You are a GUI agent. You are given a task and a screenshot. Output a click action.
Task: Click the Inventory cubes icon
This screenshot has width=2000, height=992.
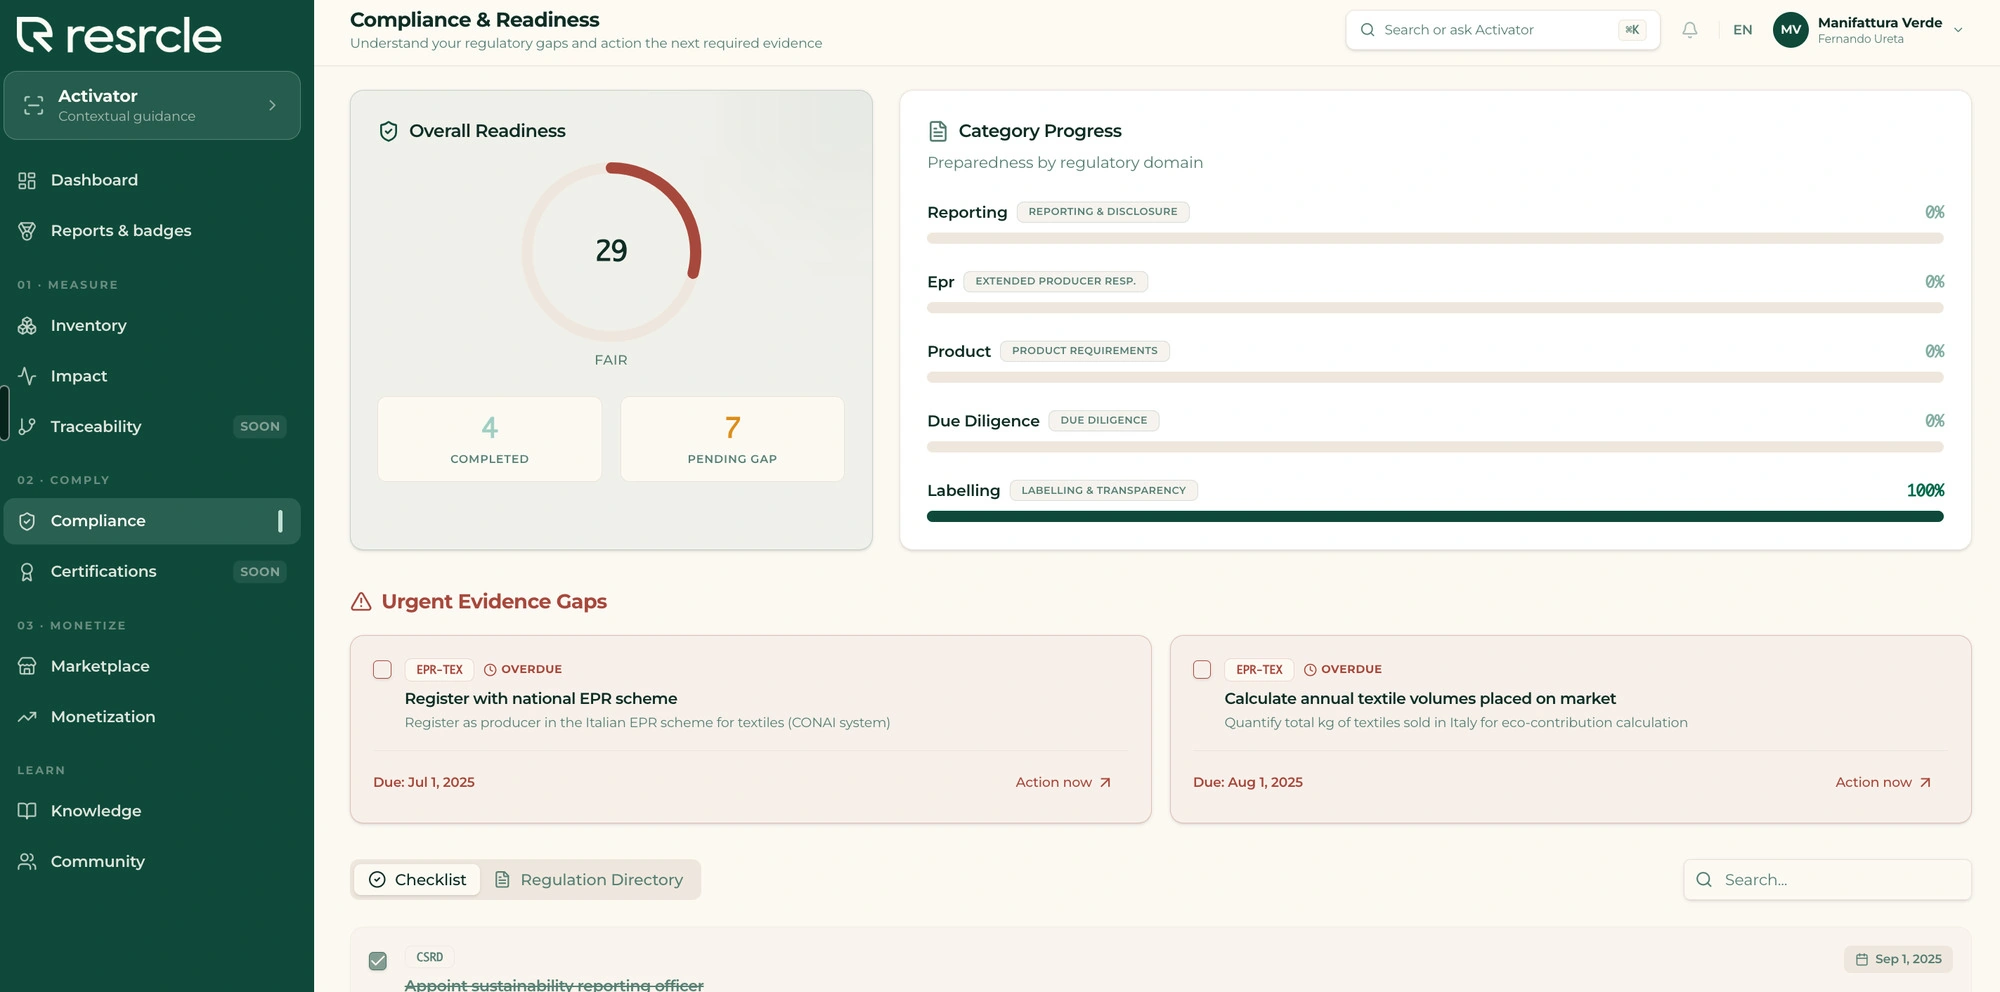click(27, 326)
